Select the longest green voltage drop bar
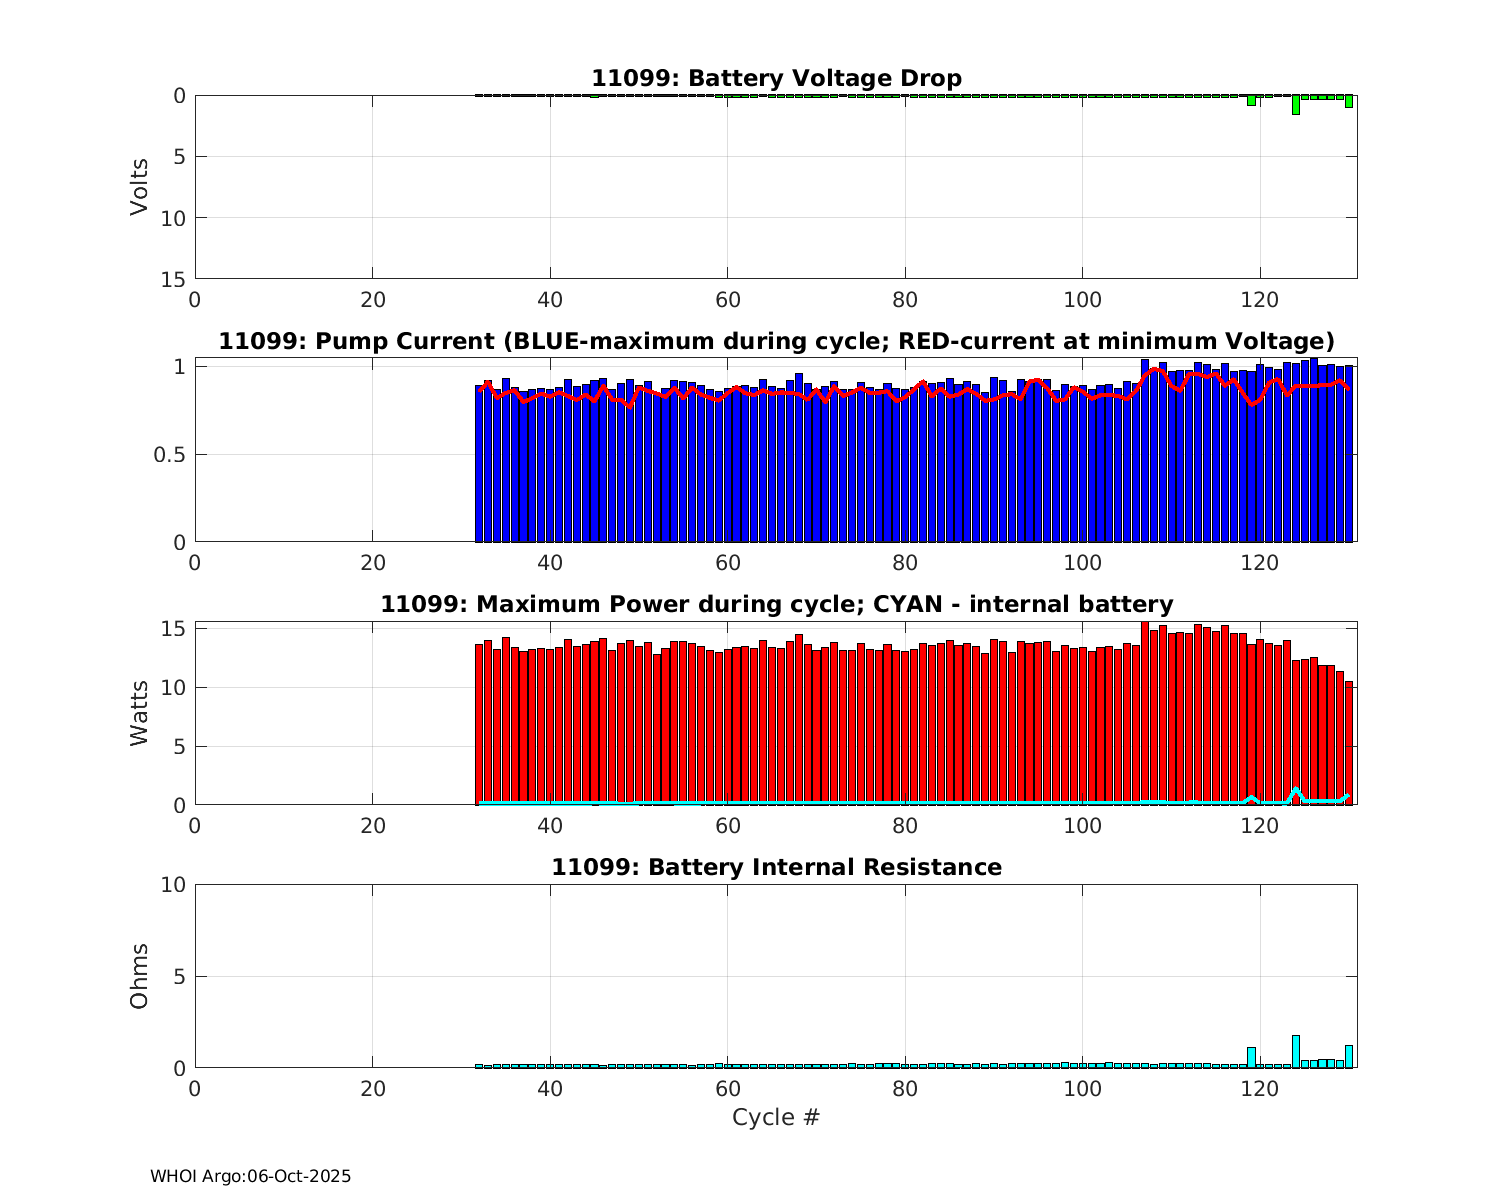The image size is (1500, 1200). click(1295, 105)
